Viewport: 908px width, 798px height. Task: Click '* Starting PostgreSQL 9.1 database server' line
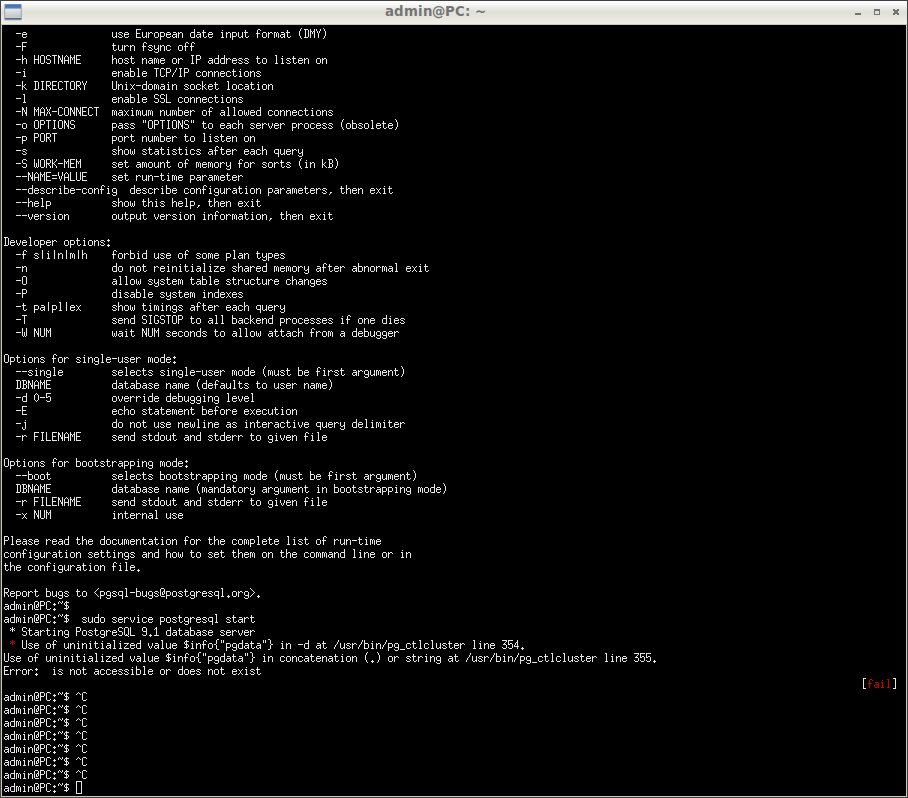coord(133,632)
